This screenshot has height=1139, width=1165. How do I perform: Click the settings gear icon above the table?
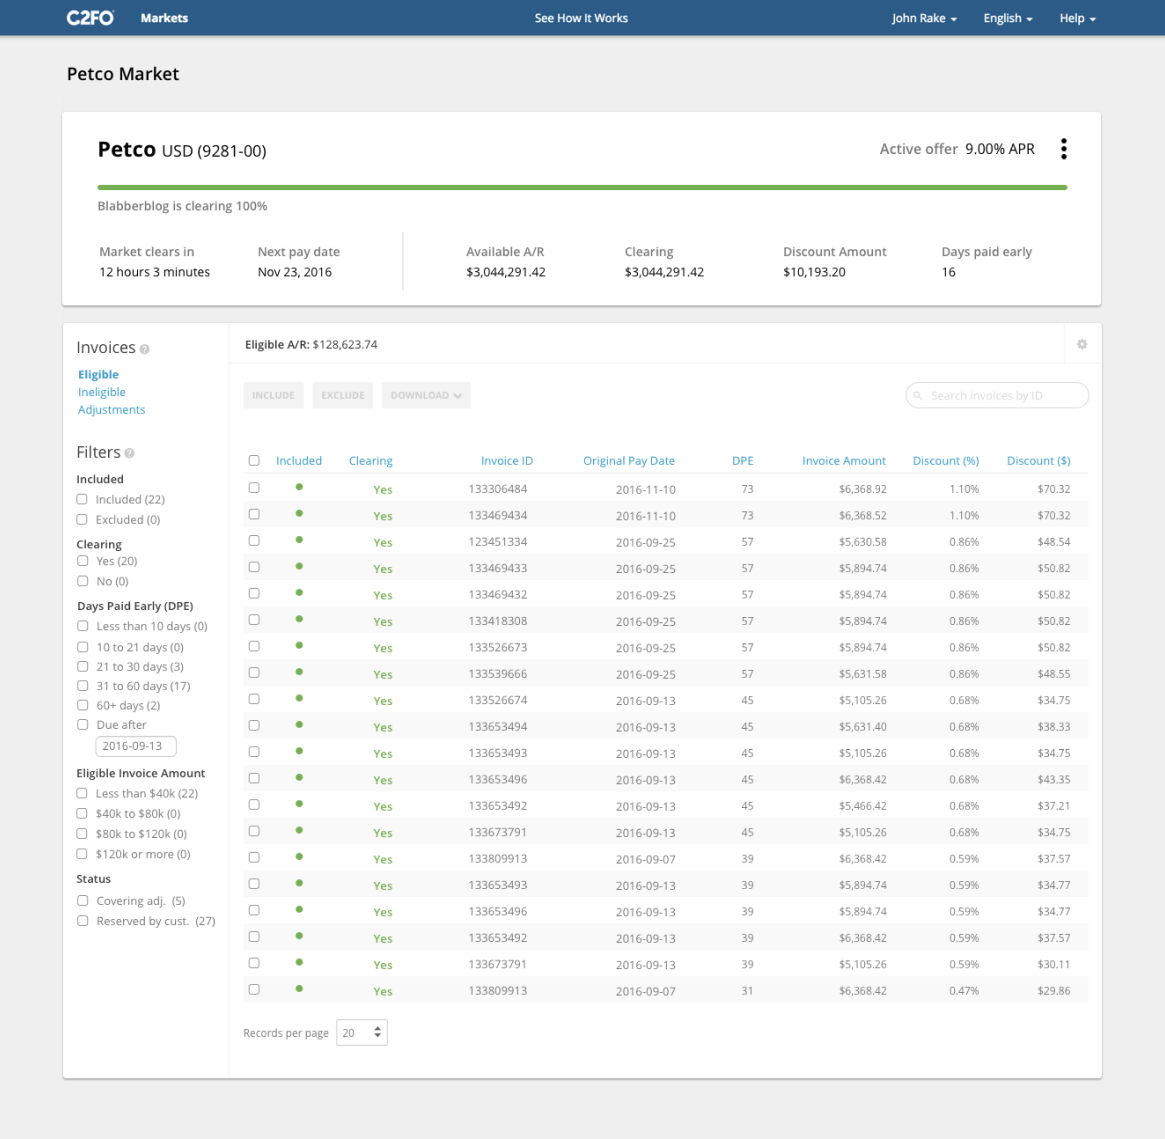coord(1081,344)
